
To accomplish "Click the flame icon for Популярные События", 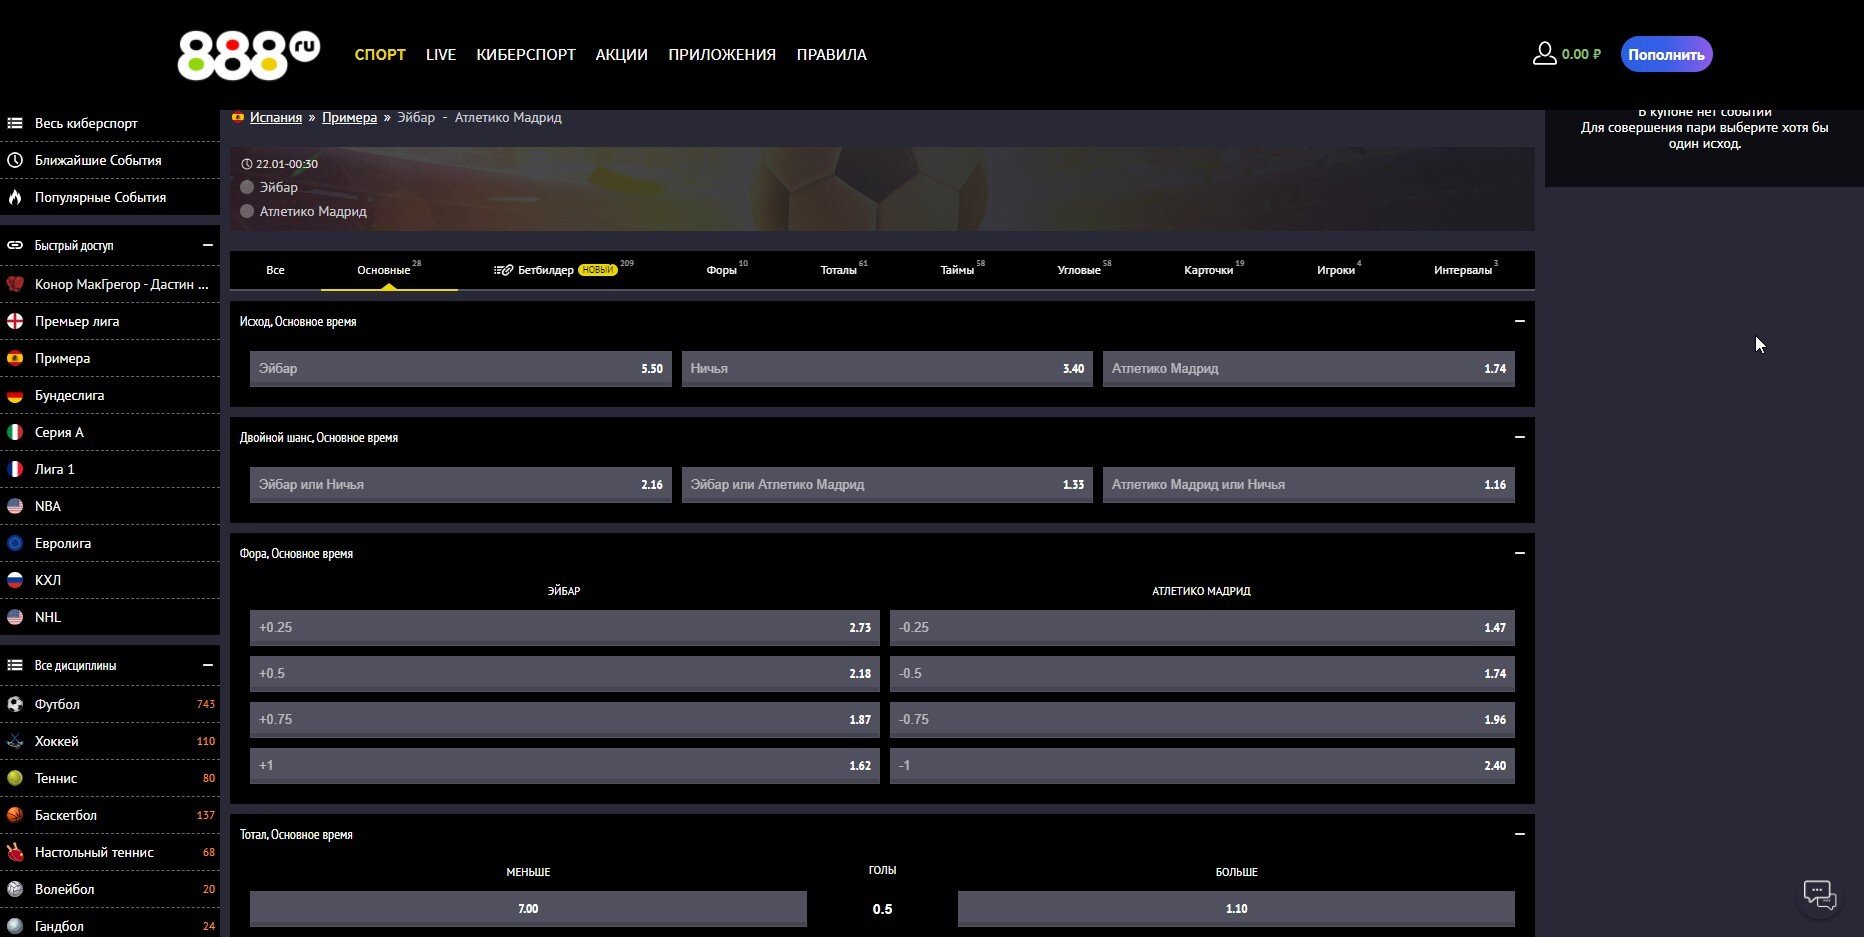I will tap(15, 197).
